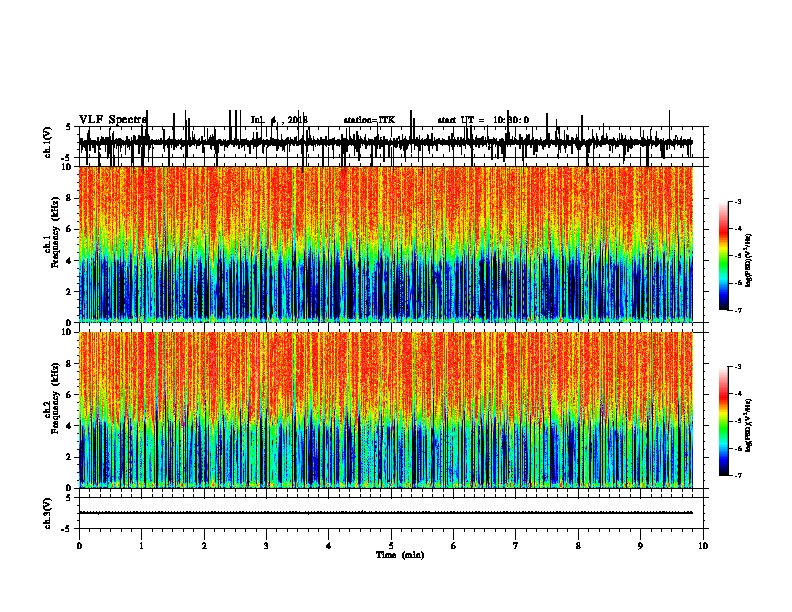Click the "-3" label on ch.1 color scale
The width and height of the screenshot is (792, 612).
point(737,201)
